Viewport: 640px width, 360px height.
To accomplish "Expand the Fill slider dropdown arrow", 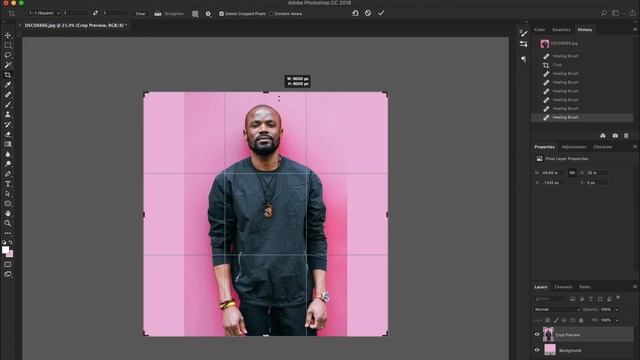I will pyautogui.click(x=617, y=320).
